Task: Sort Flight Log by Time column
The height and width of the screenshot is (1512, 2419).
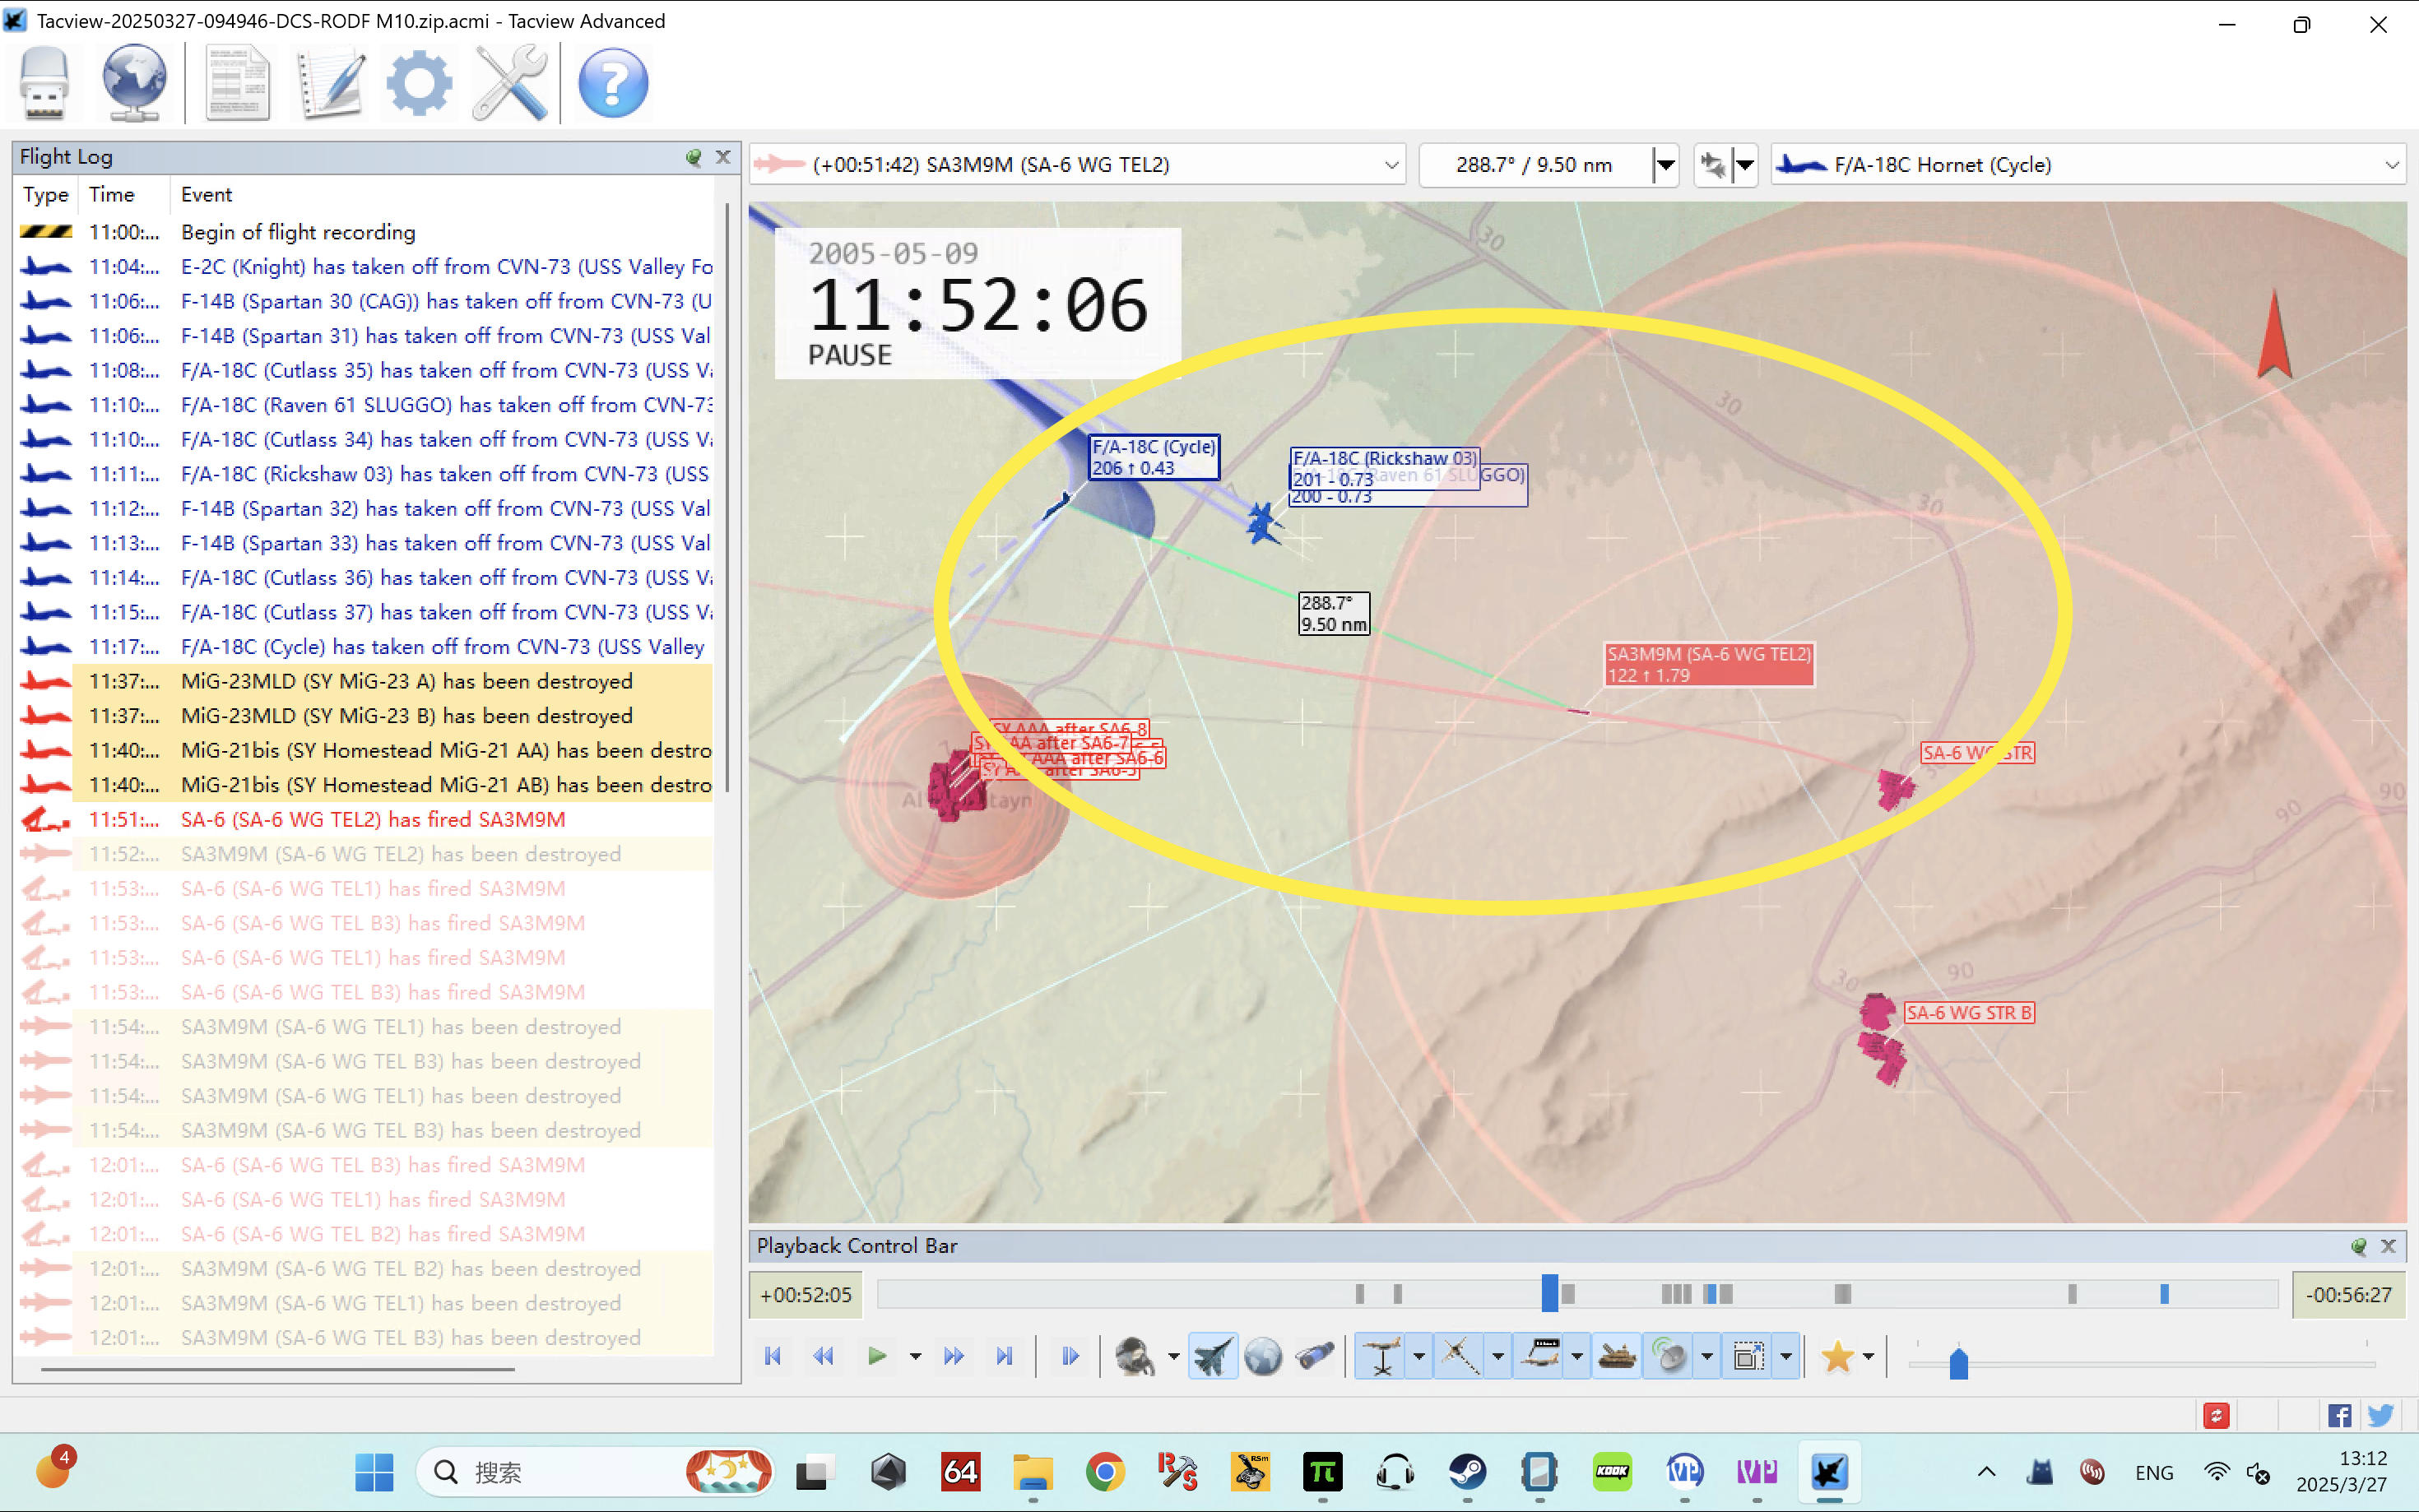Action: coord(125,194)
